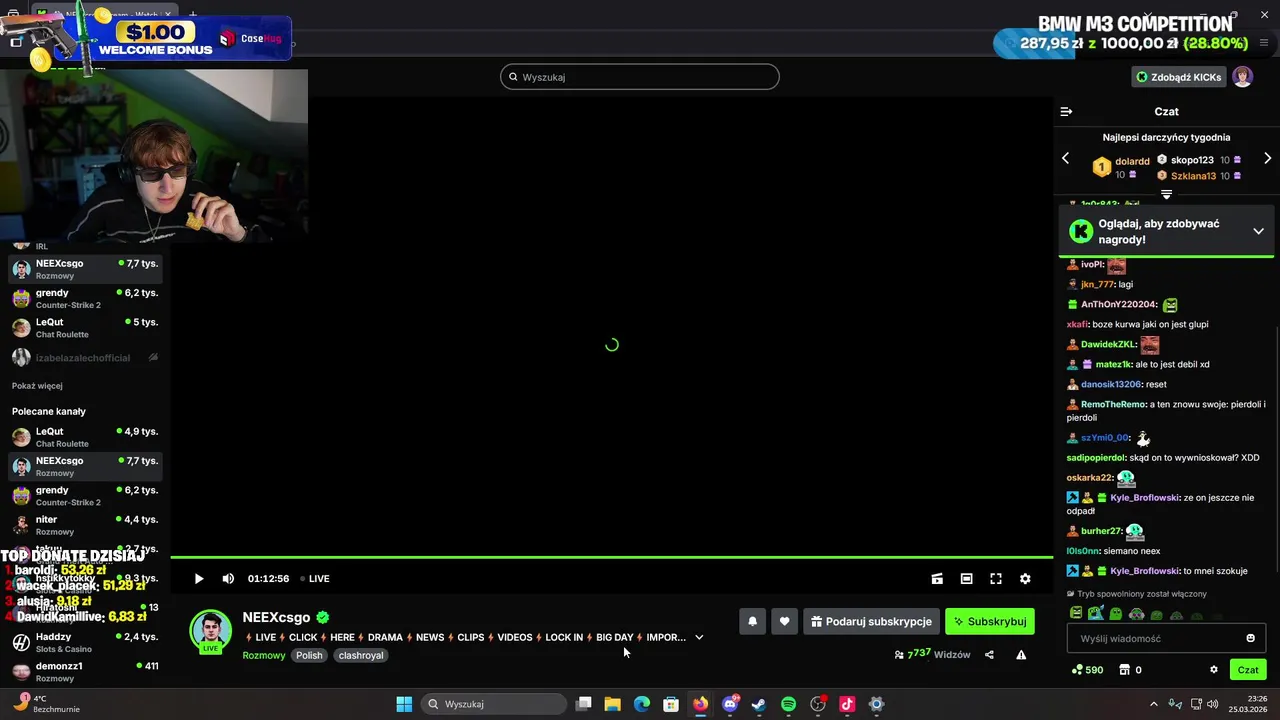This screenshot has height=720, width=1280.
Task: Share the stream via the share icon
Action: click(989, 655)
